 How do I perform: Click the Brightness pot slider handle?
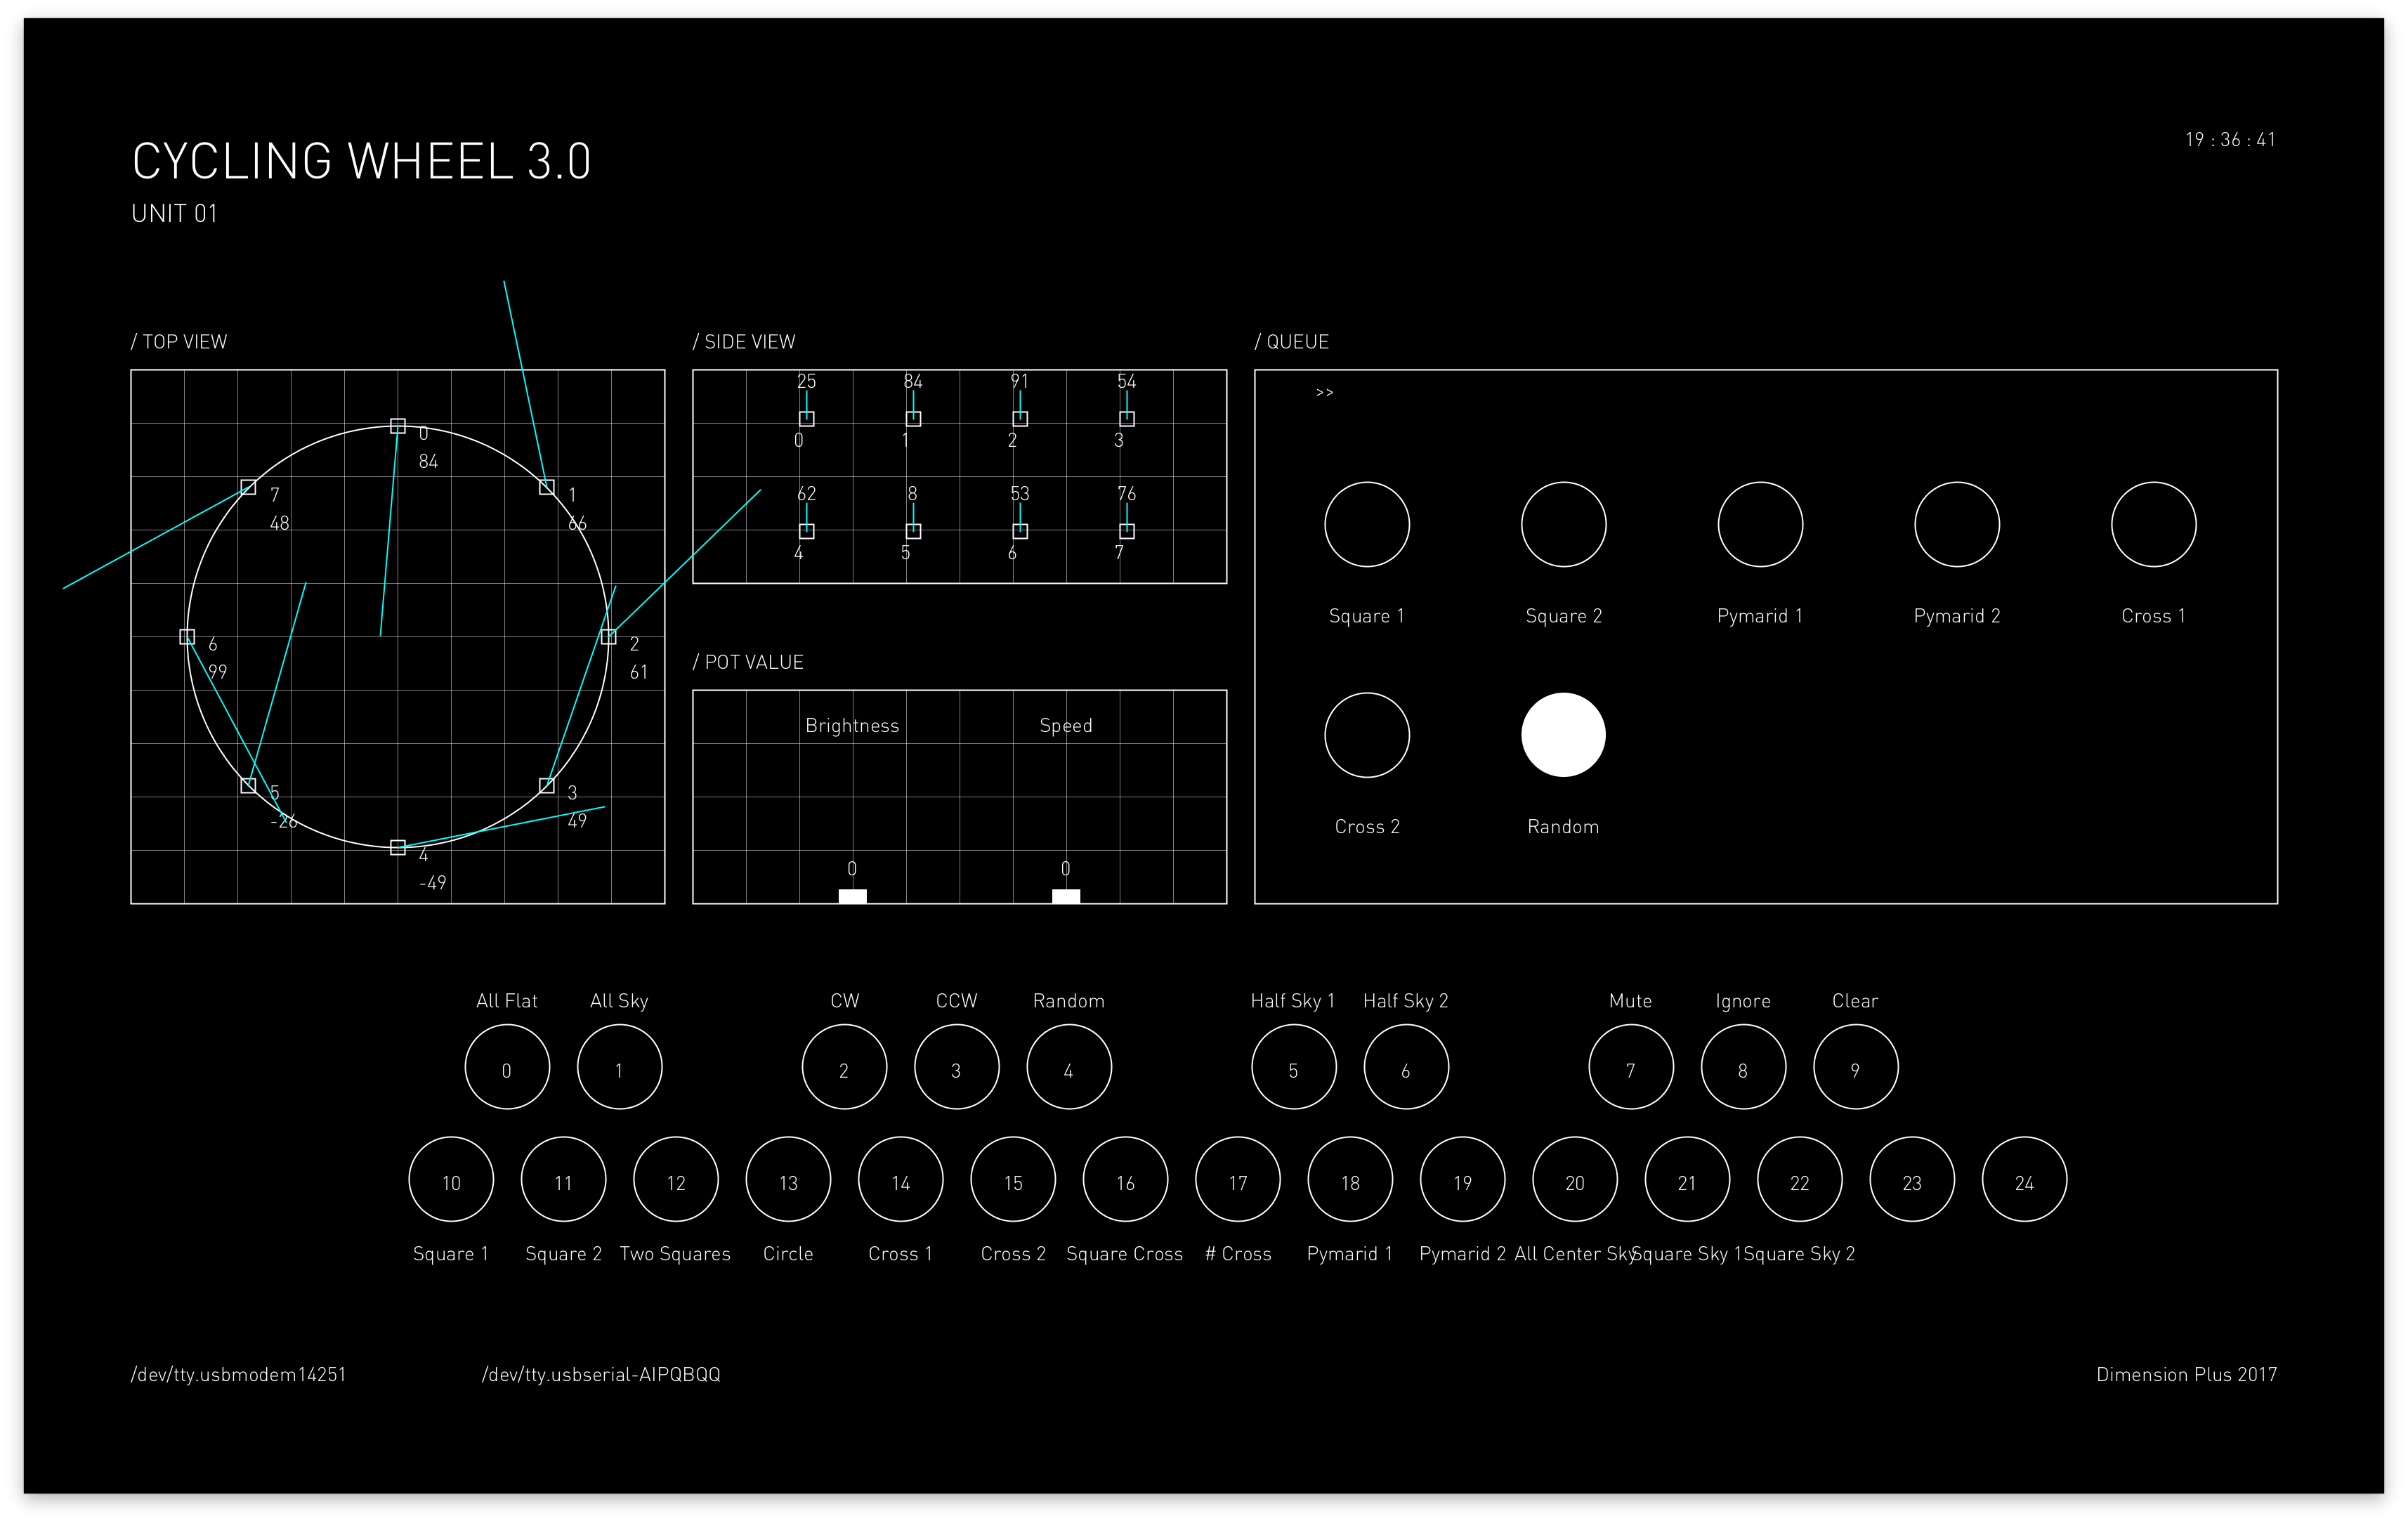852,896
